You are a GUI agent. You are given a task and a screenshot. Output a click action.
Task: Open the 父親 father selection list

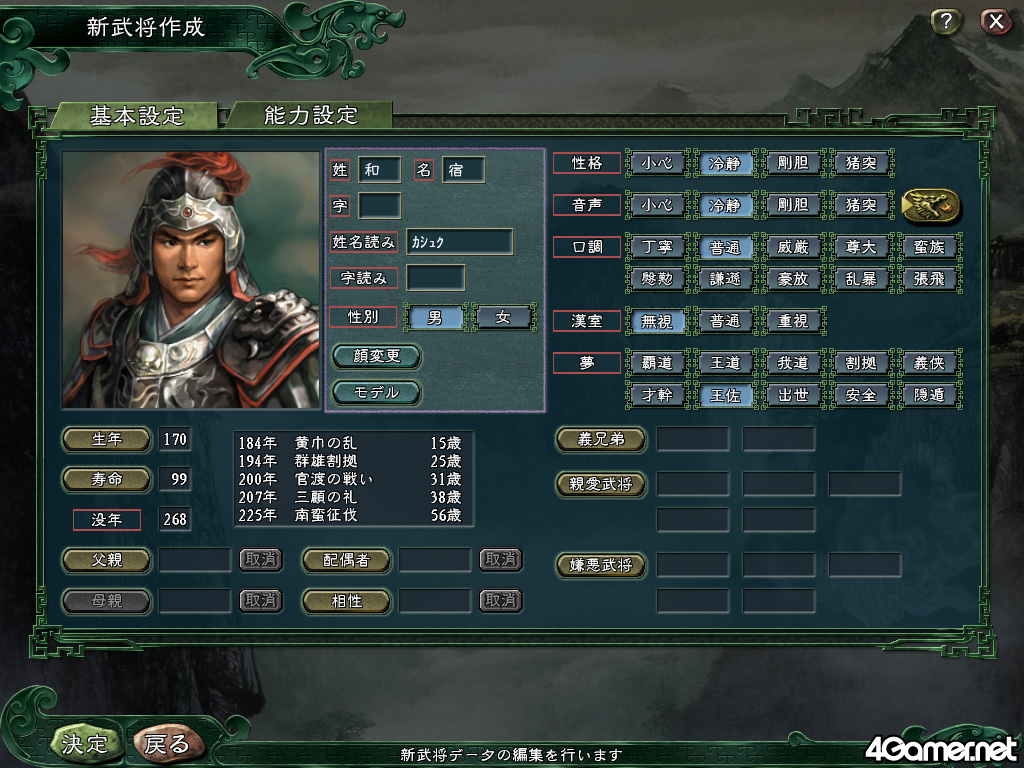tap(106, 560)
